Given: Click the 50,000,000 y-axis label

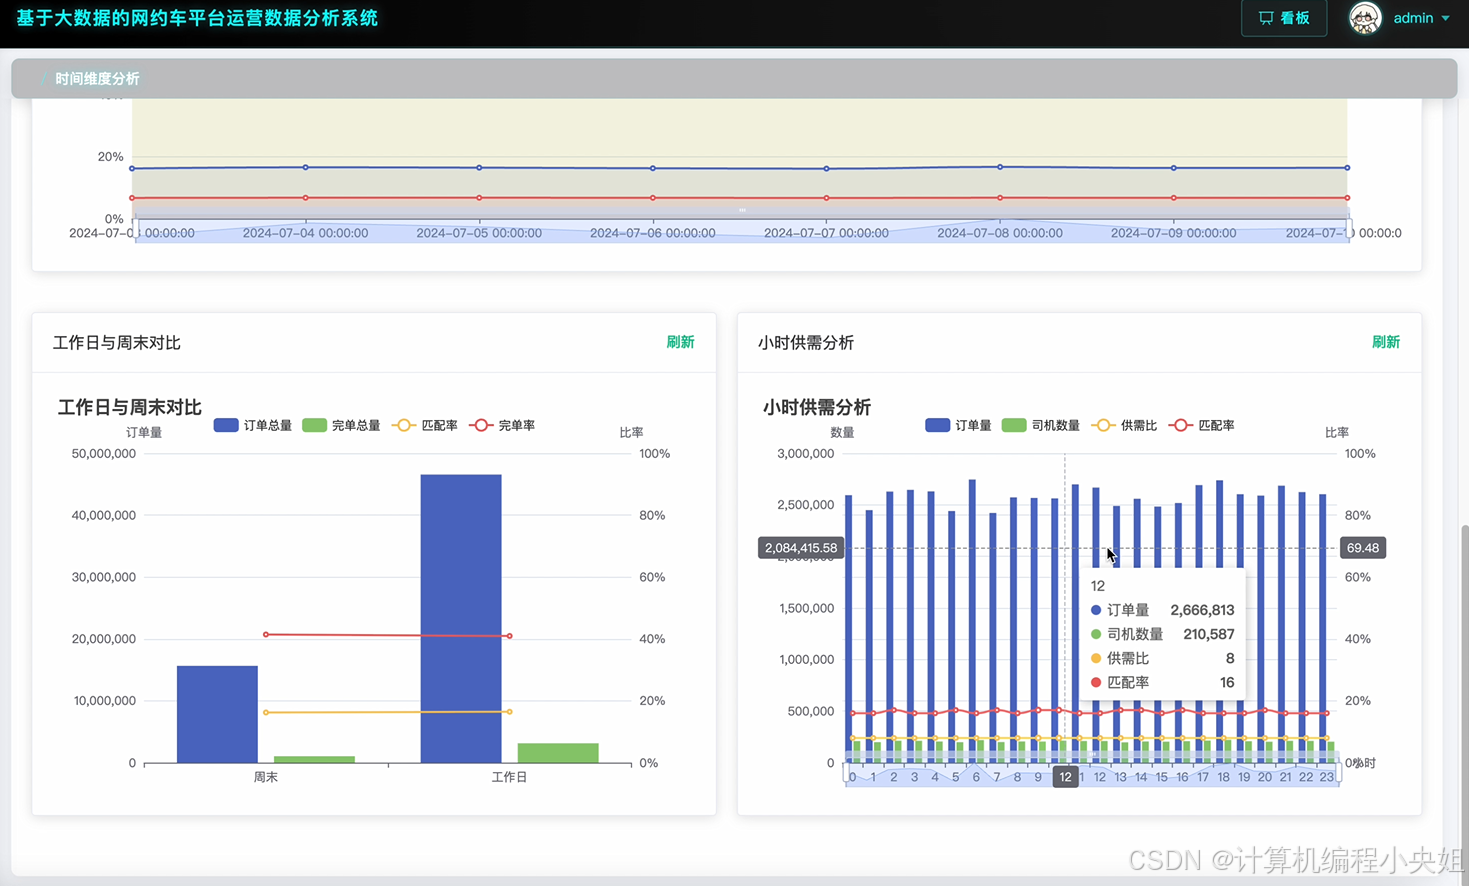Looking at the screenshot, I should [103, 453].
